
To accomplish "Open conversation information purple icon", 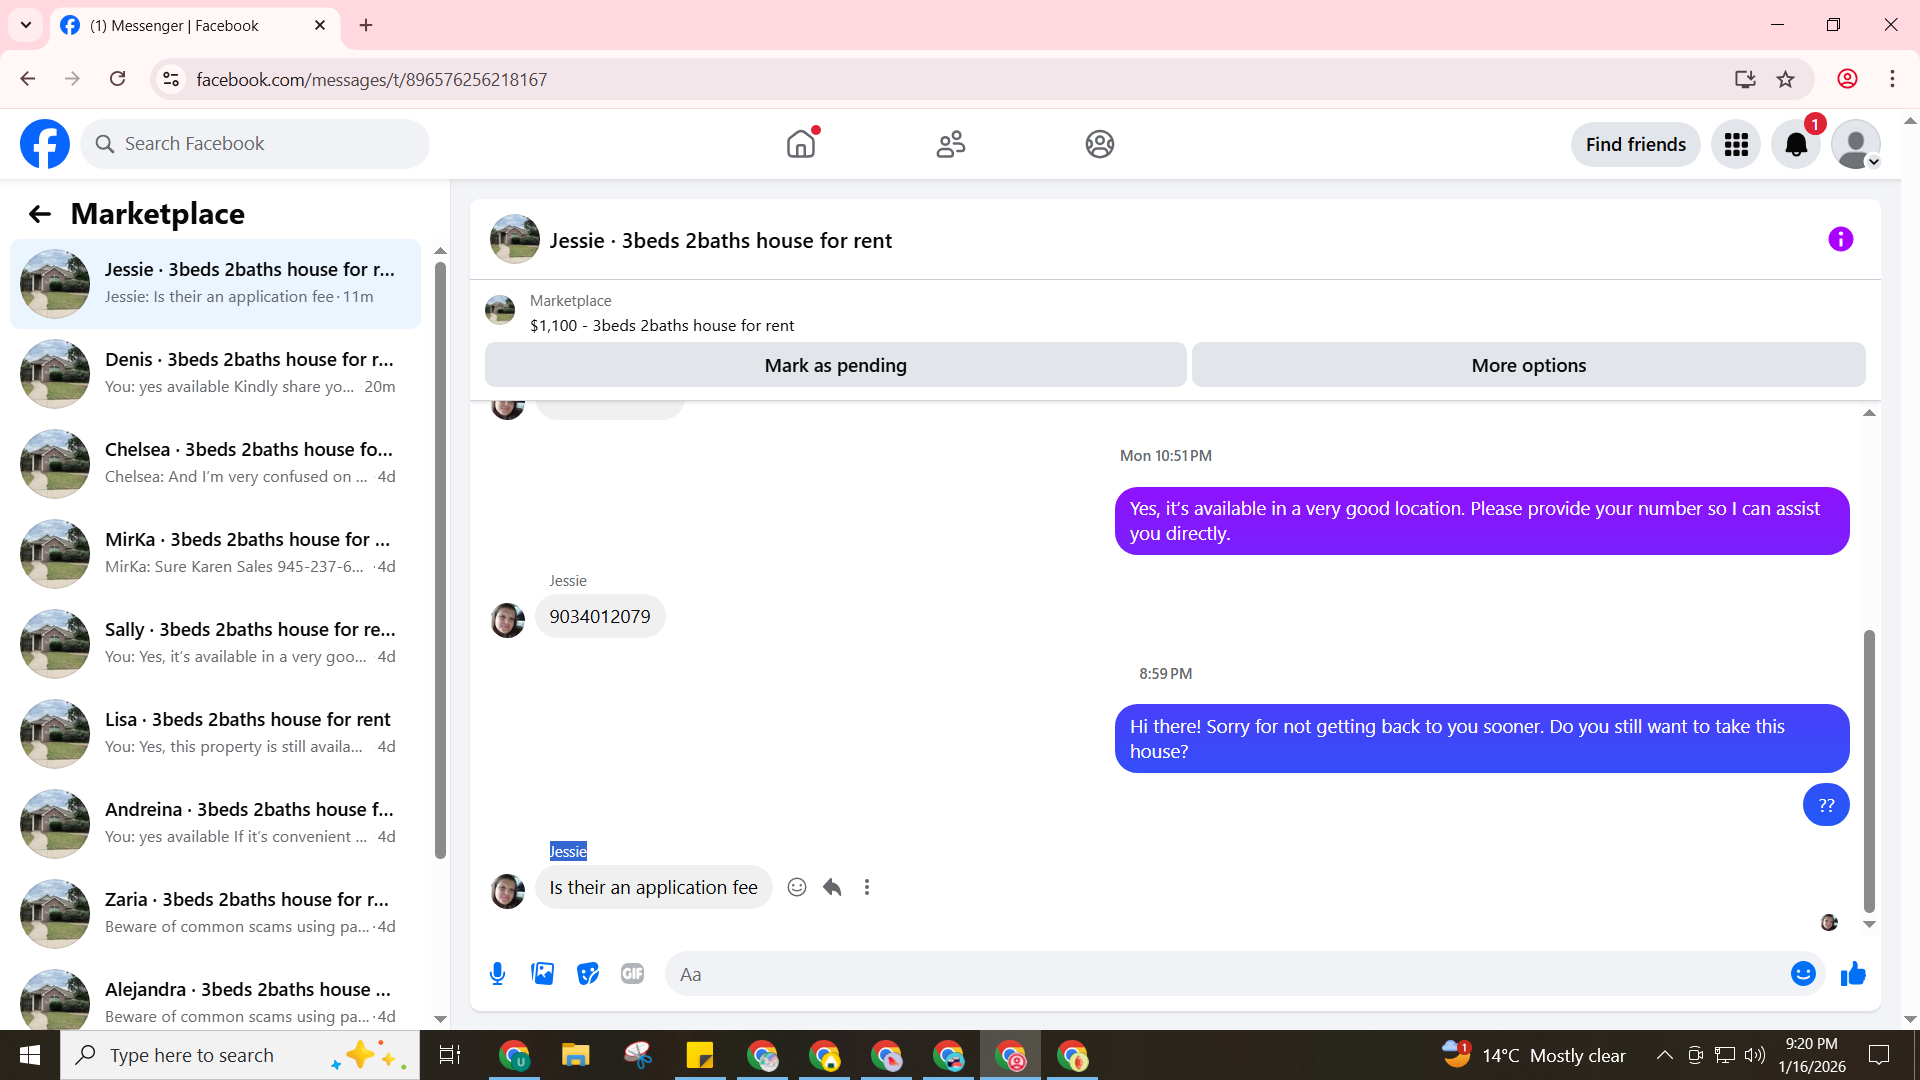I will [1840, 239].
